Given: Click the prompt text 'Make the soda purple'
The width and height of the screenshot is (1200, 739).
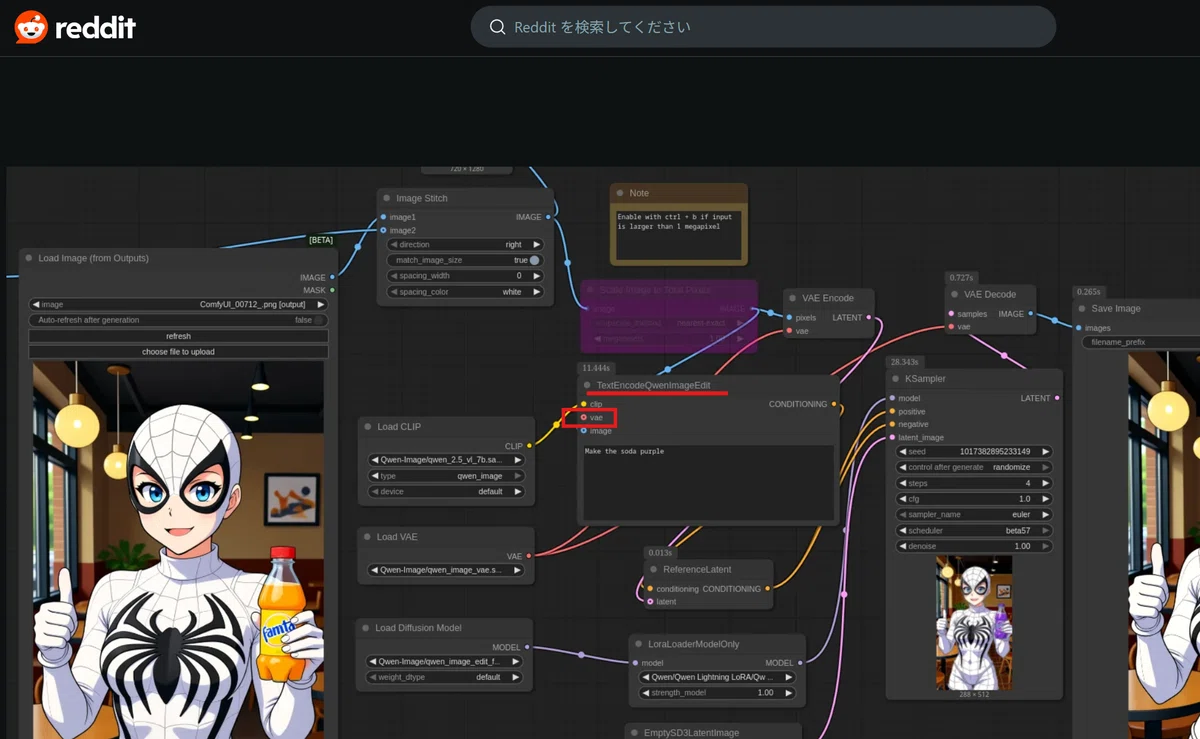Looking at the screenshot, I should coord(624,452).
